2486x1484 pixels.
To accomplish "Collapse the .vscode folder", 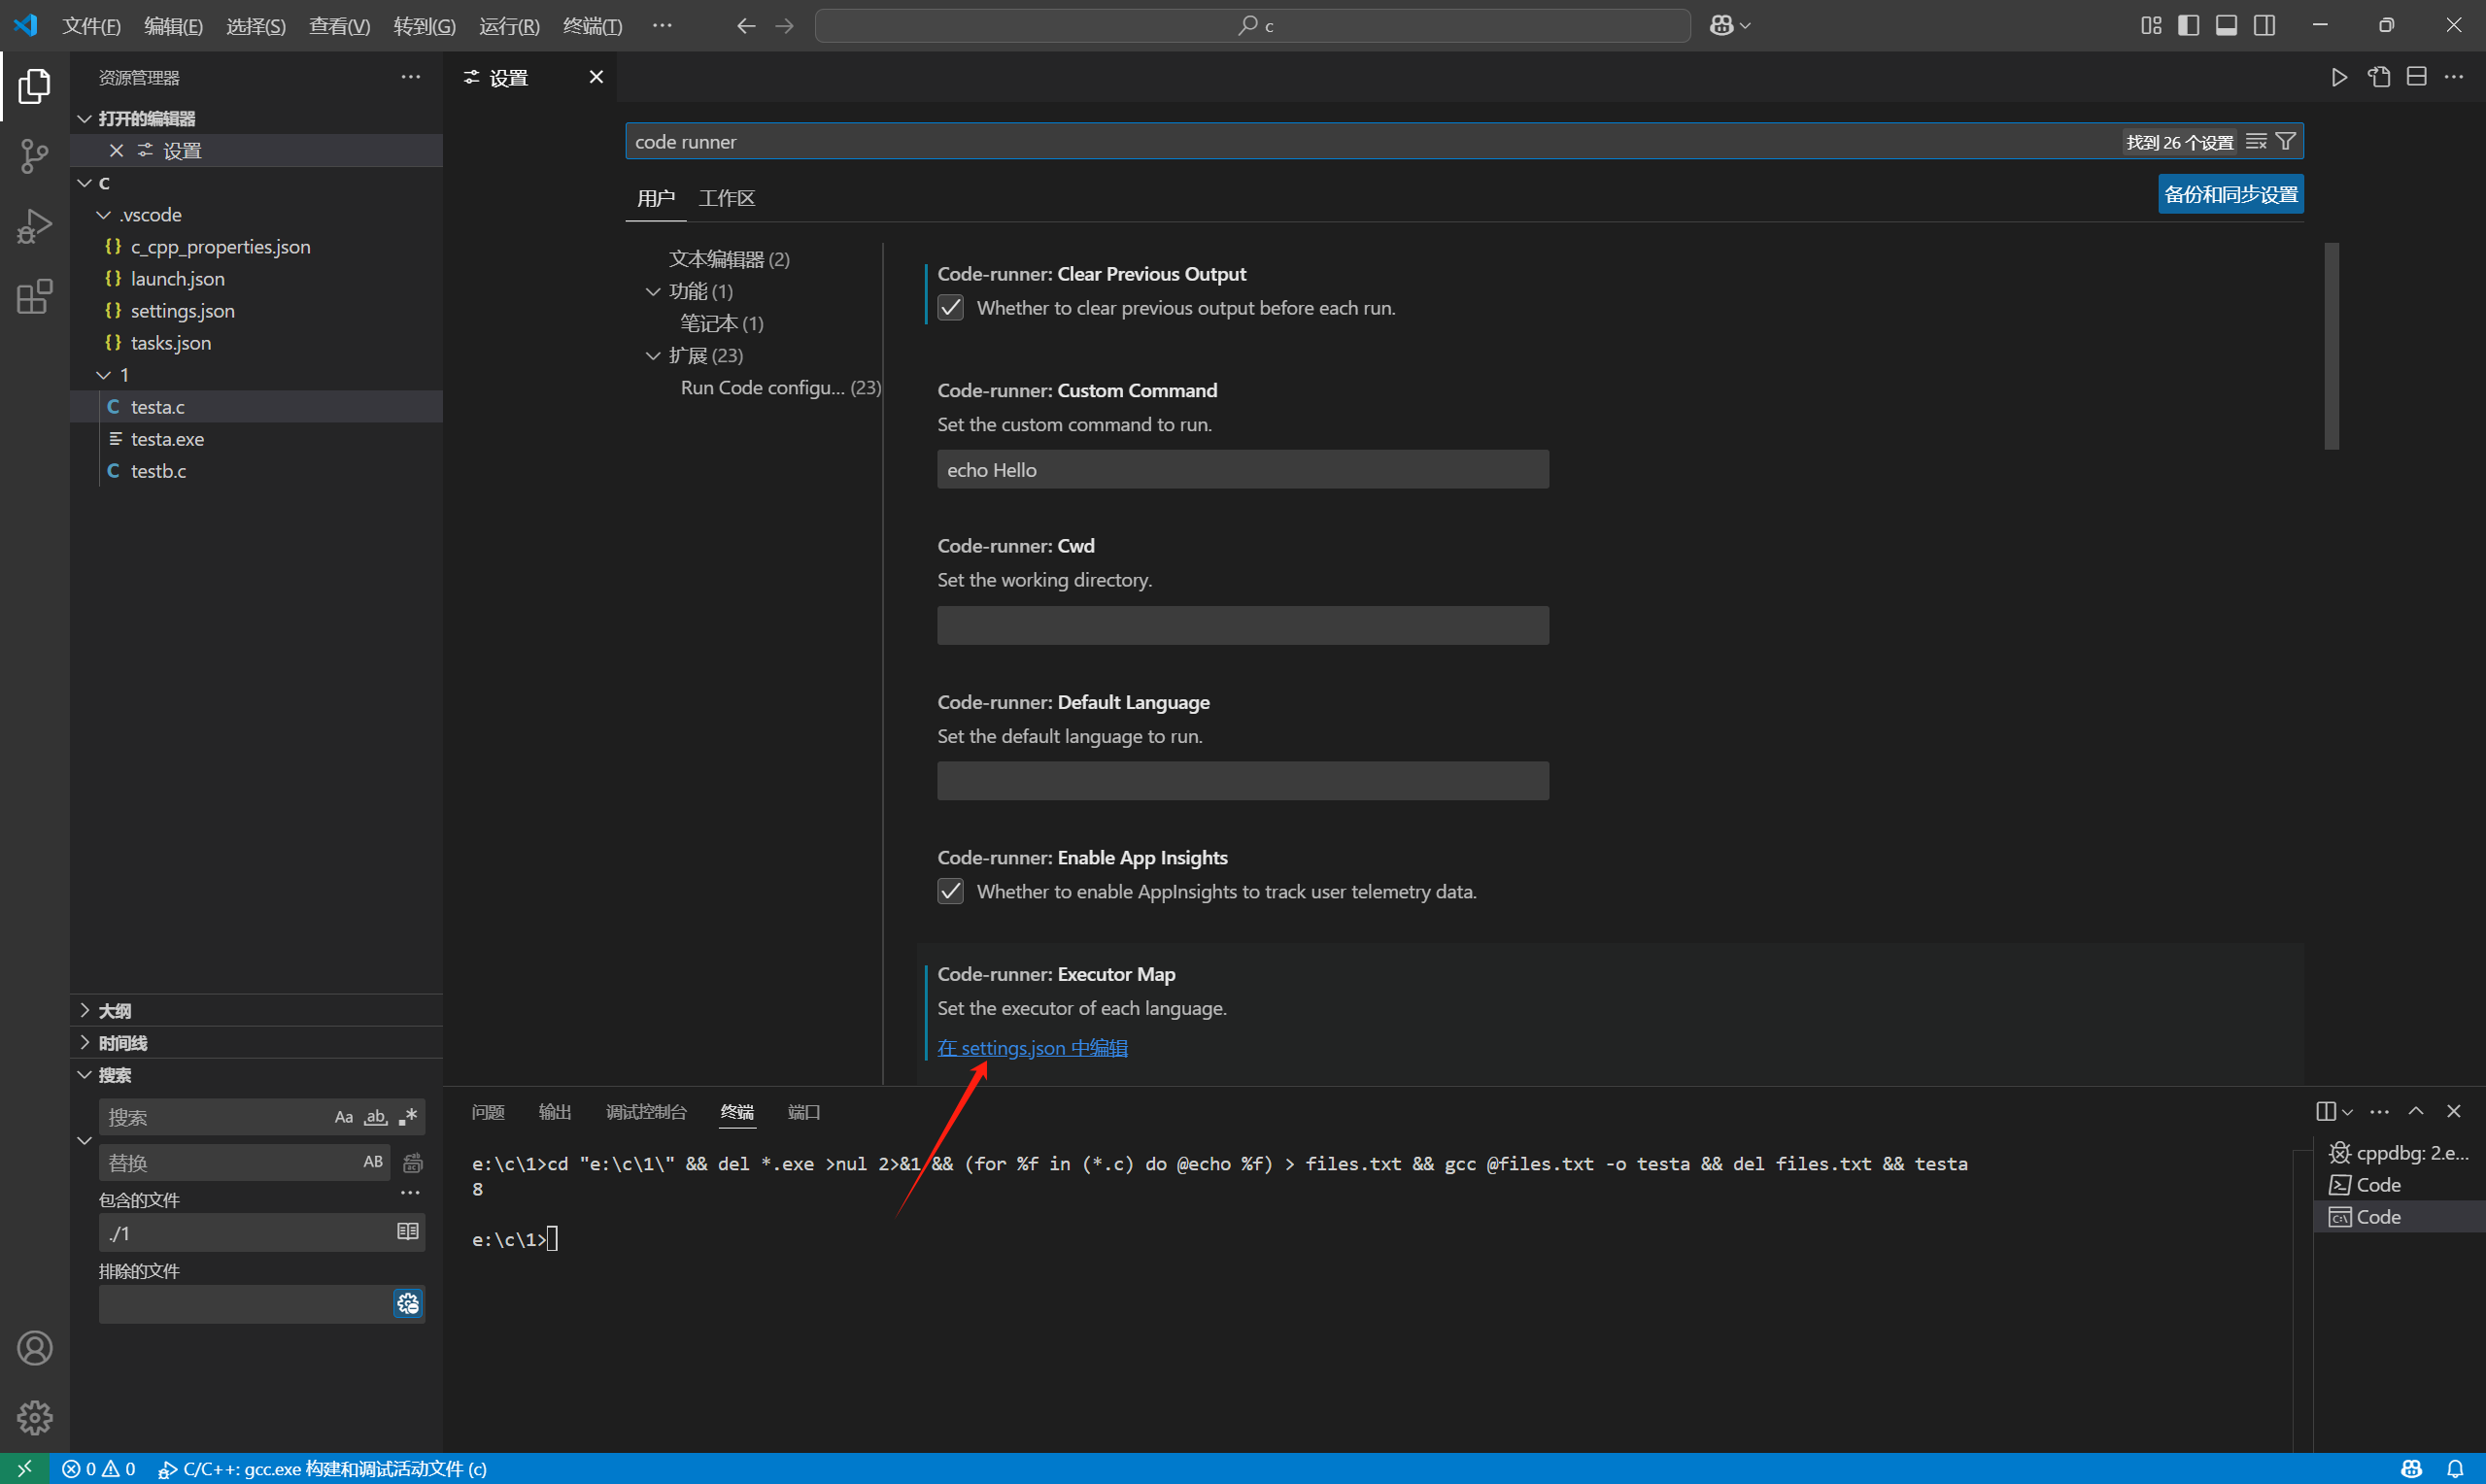I will (x=103, y=214).
